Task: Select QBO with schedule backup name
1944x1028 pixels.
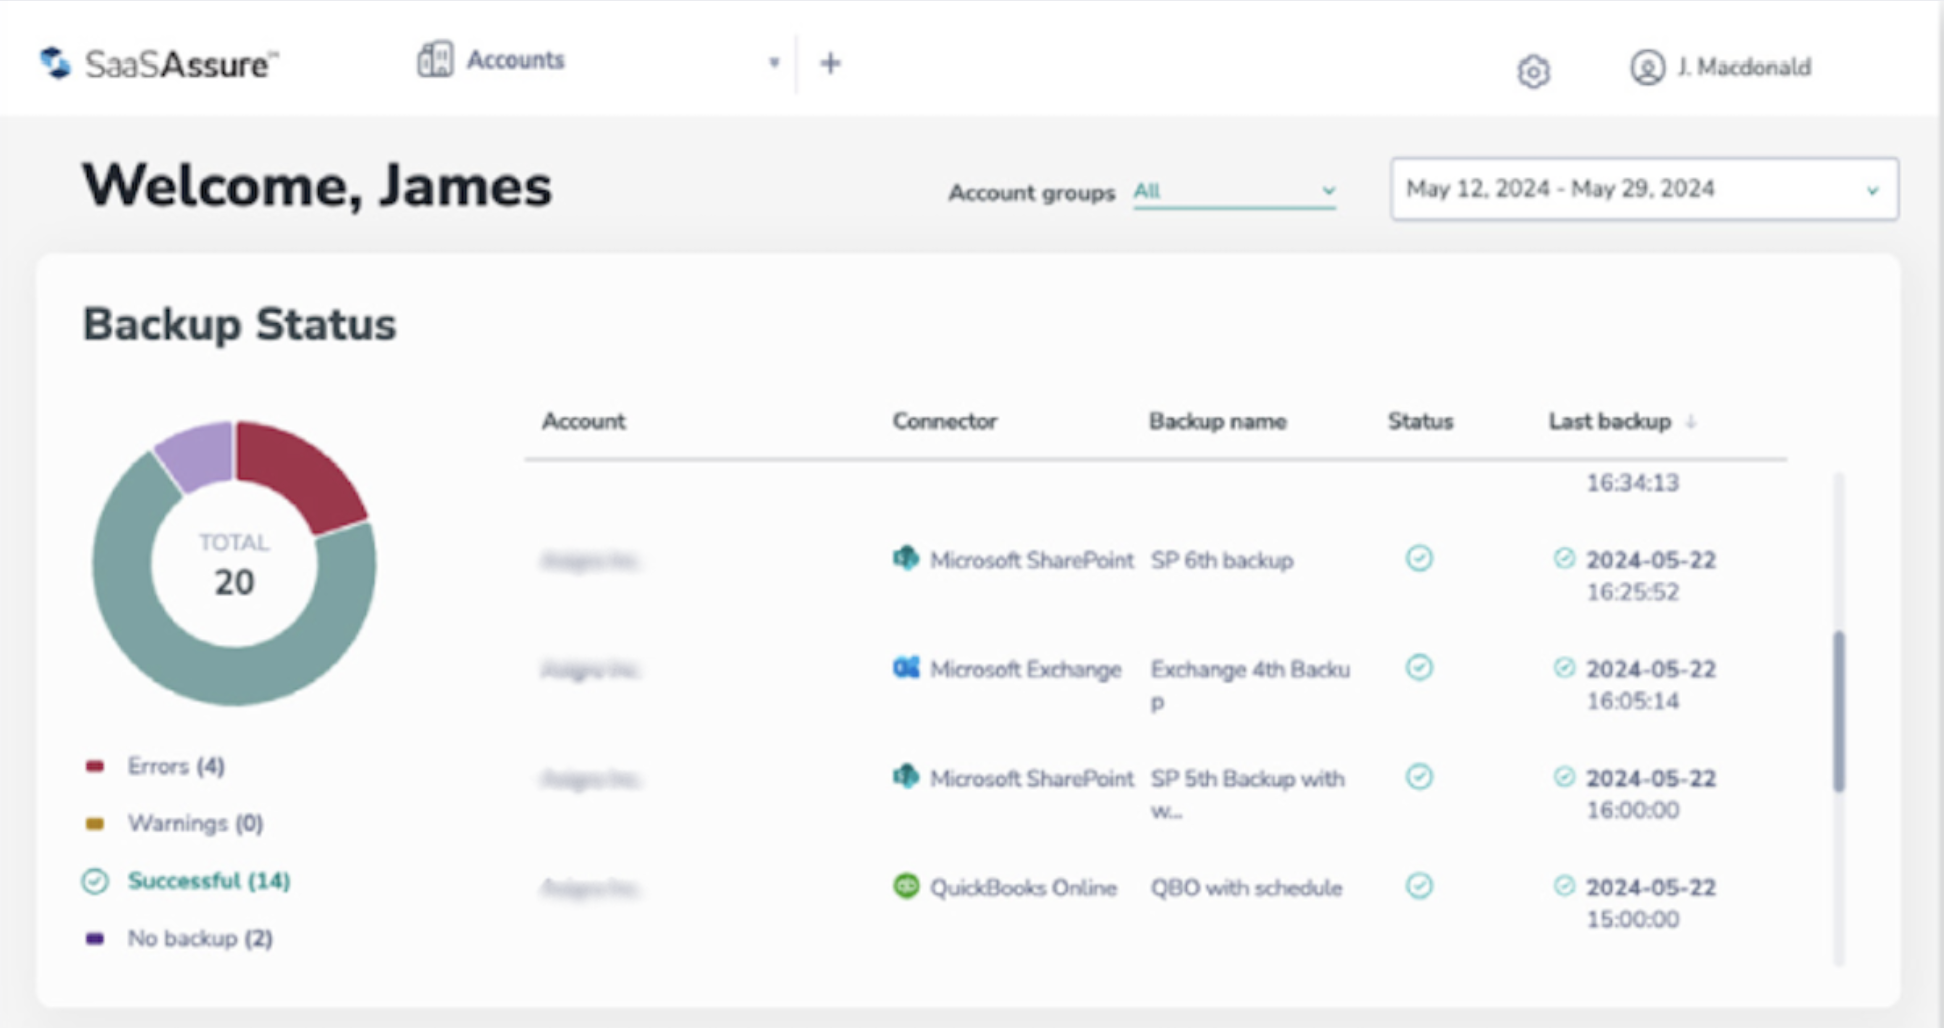Action: pos(1246,888)
